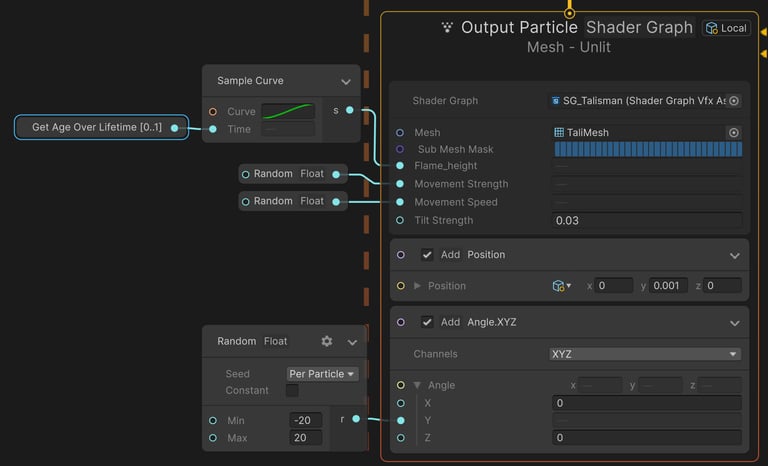This screenshot has width=768, height=466.
Task: Open the Seed Per Particle dropdown
Action: pyautogui.click(x=322, y=374)
